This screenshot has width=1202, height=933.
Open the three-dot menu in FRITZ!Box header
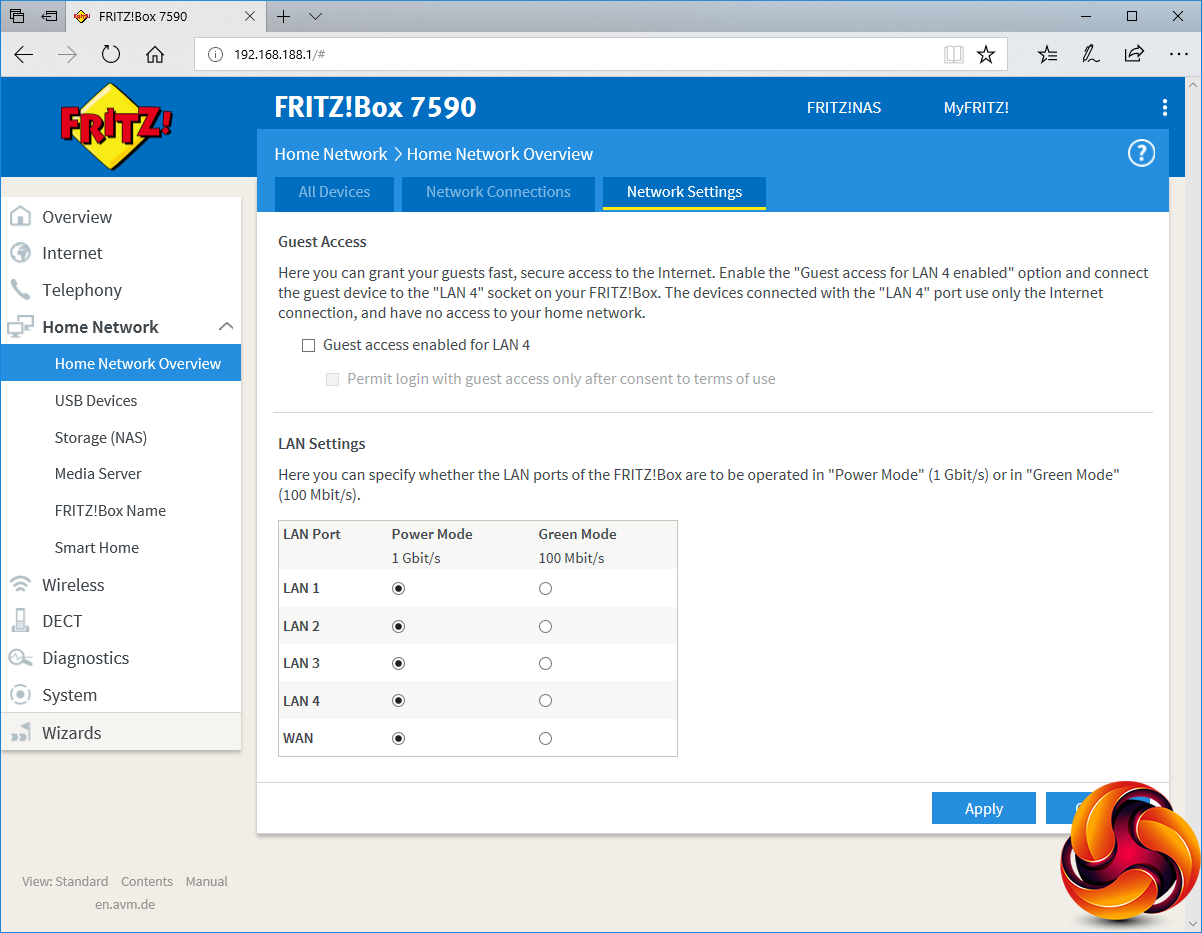pyautogui.click(x=1164, y=108)
